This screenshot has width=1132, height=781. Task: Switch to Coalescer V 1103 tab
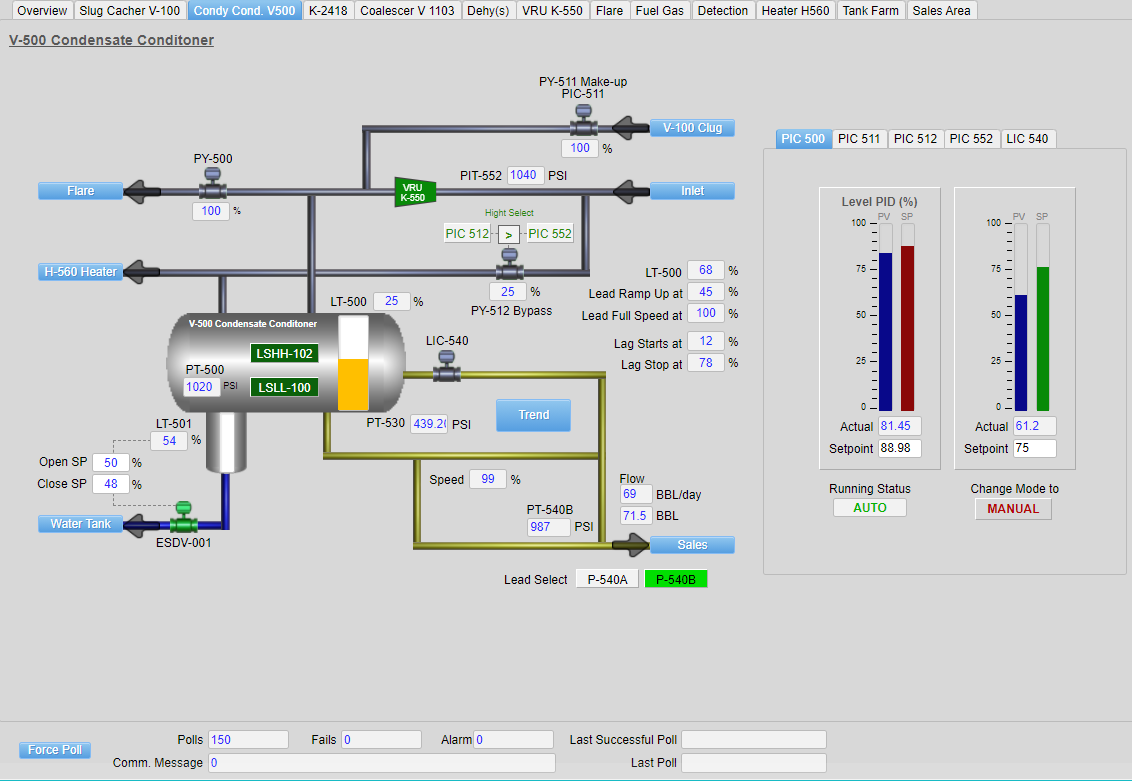(x=407, y=11)
